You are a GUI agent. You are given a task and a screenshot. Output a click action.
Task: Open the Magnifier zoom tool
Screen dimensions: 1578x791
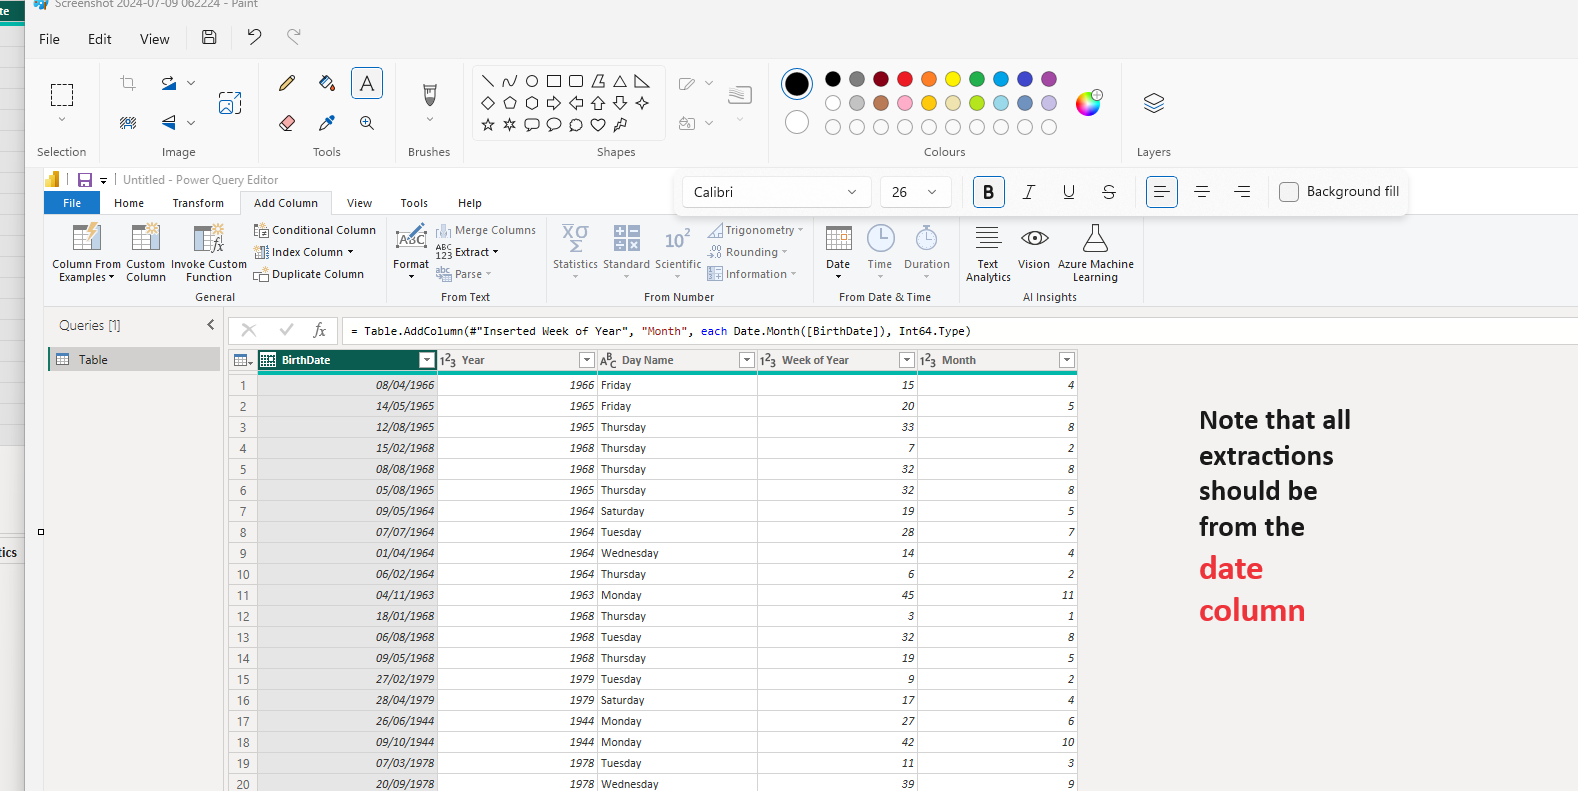(367, 123)
